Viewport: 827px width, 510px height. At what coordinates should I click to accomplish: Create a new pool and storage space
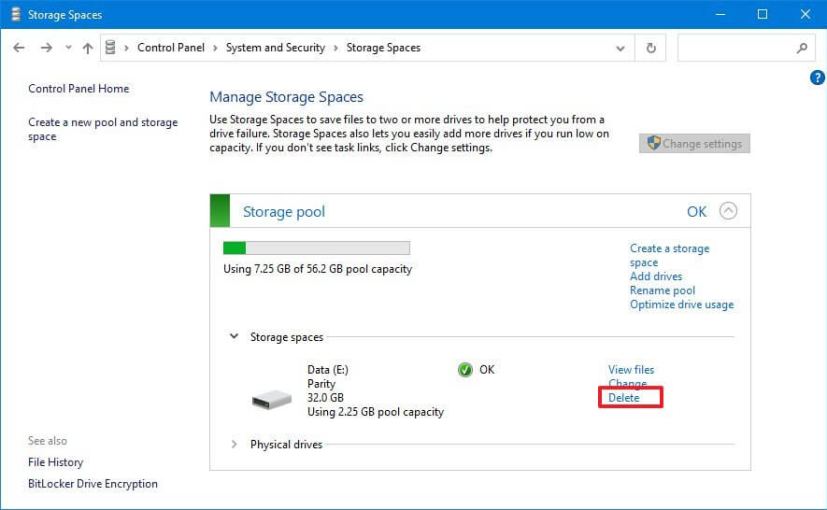click(103, 129)
